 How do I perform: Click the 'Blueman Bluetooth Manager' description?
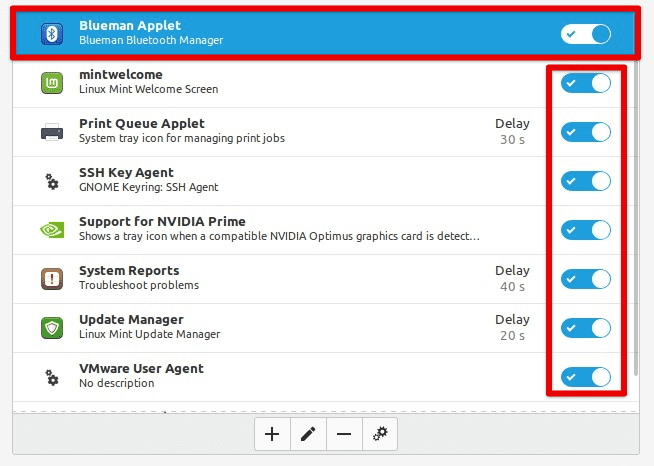pyautogui.click(x=151, y=40)
